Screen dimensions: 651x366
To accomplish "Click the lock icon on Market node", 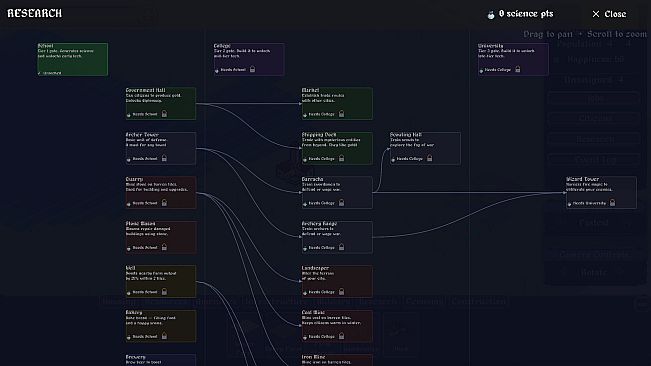I will [341, 114].
